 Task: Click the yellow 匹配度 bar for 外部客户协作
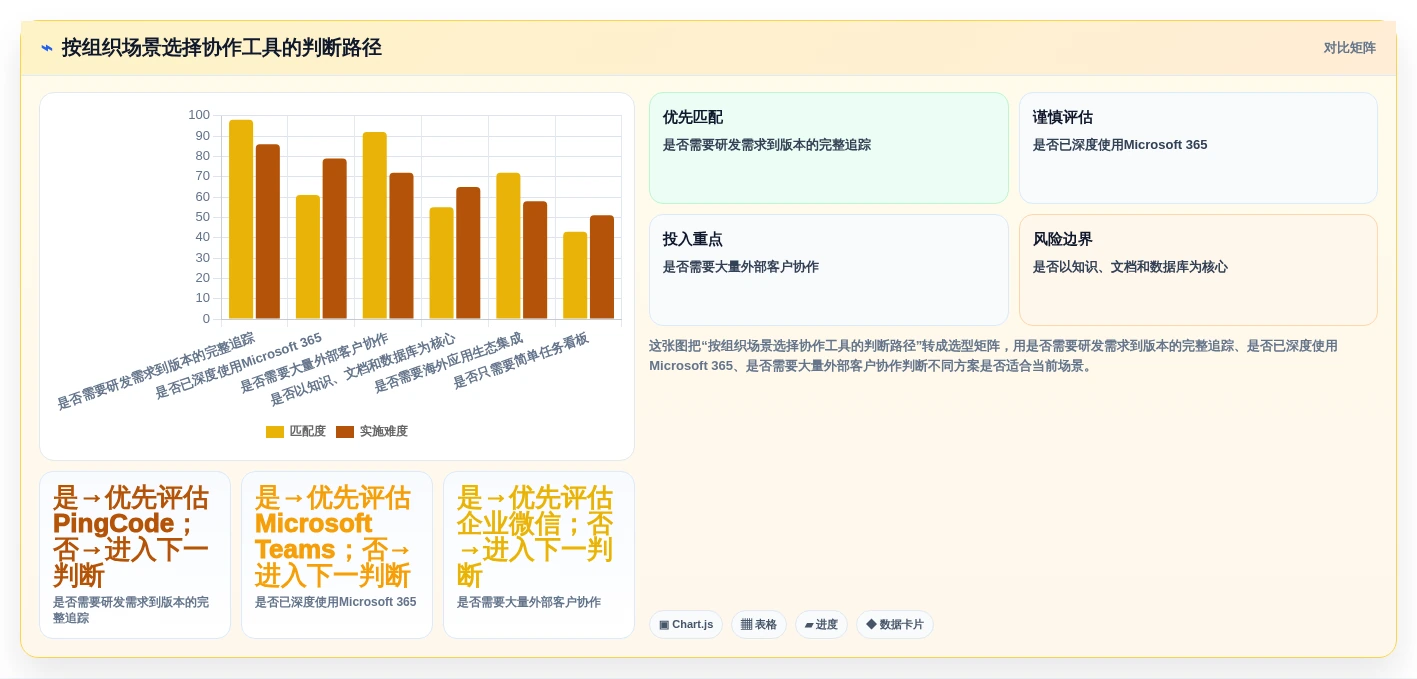tap(375, 226)
